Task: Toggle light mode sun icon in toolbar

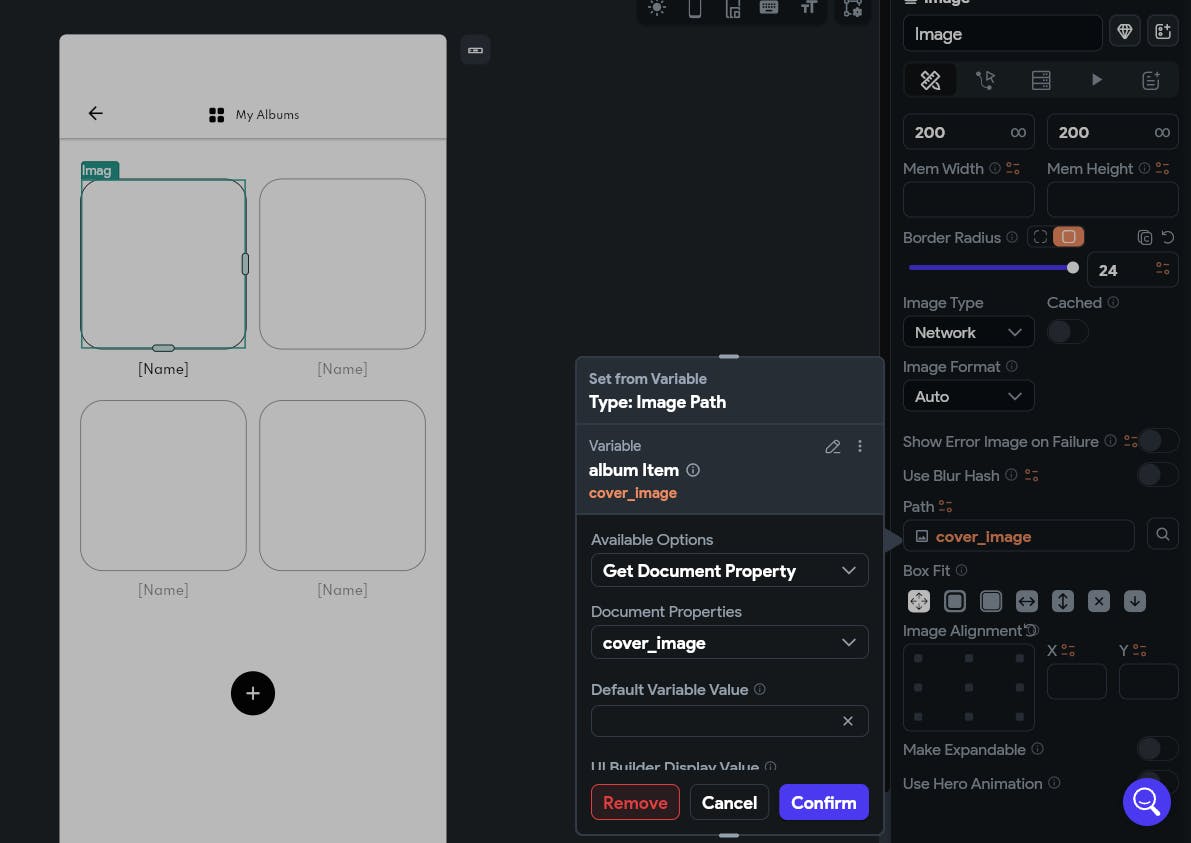Action: [657, 8]
